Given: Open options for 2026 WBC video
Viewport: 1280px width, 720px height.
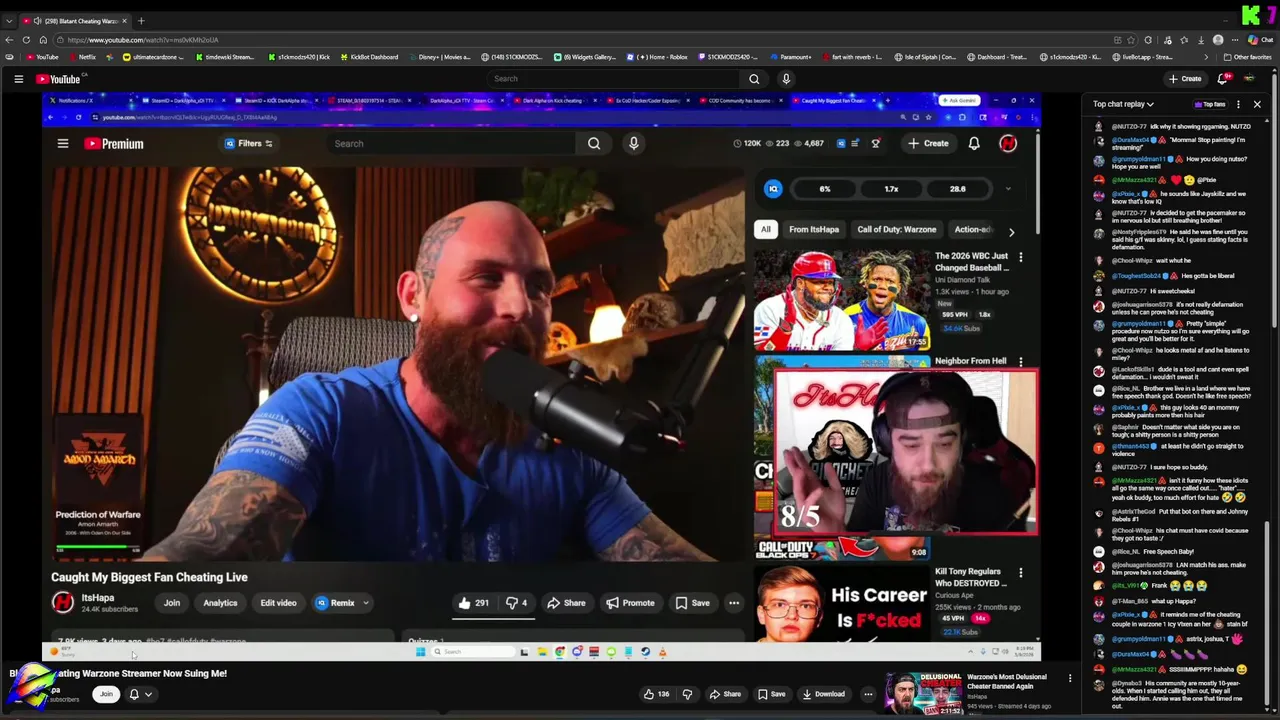Looking at the screenshot, I should click(1020, 257).
